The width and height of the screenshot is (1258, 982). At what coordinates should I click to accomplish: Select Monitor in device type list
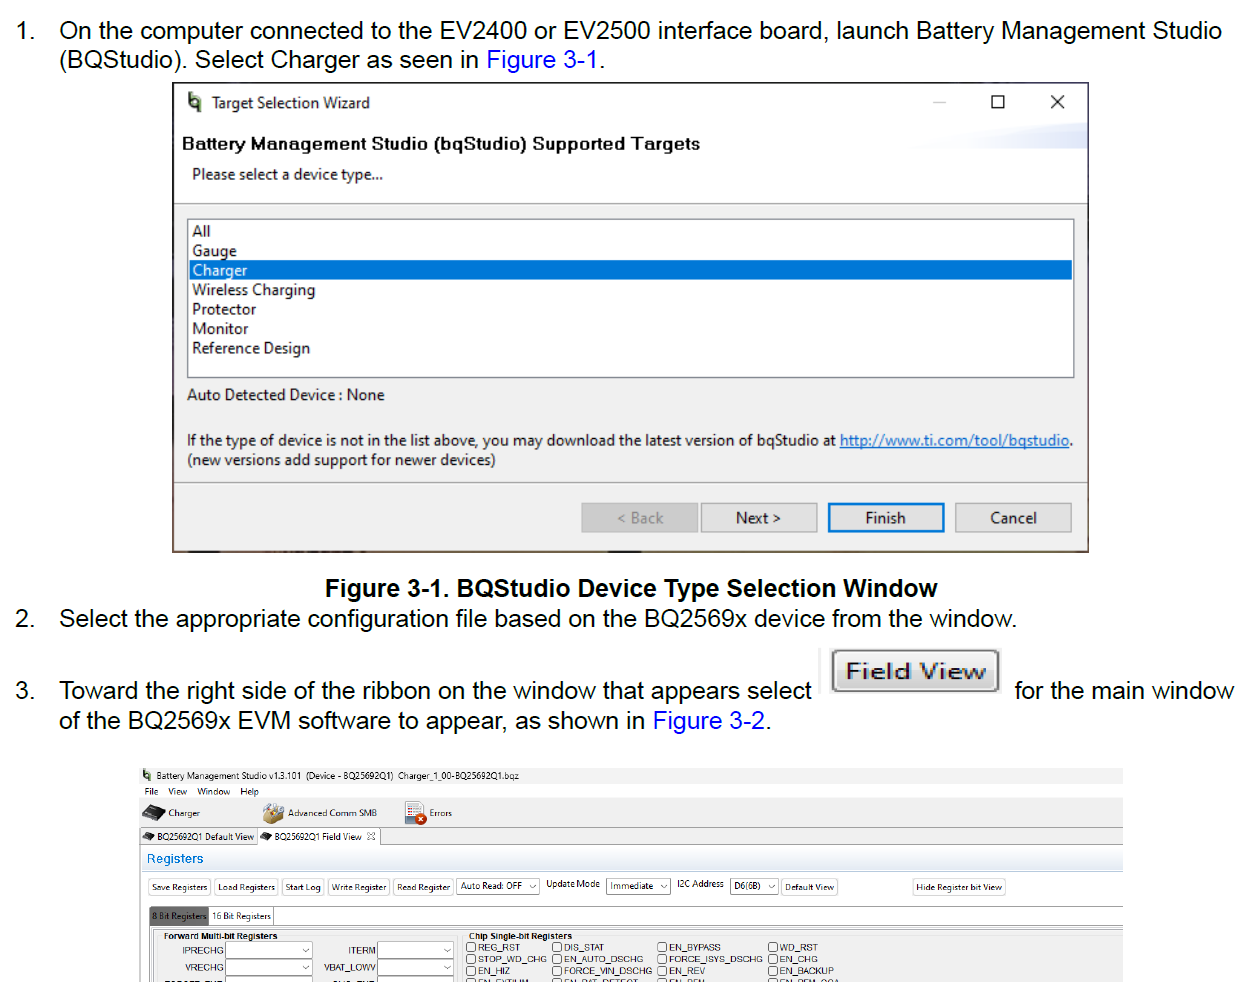pos(630,329)
